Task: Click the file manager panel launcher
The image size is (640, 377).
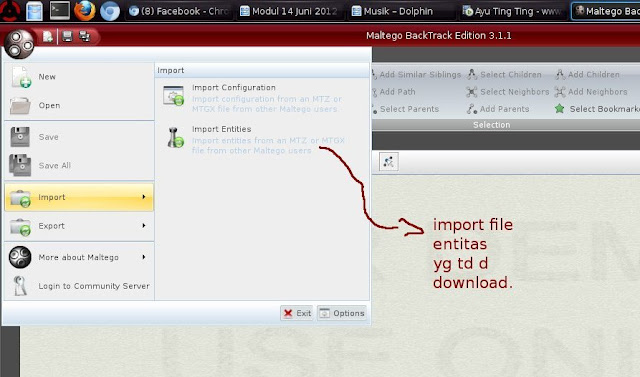Action: pyautogui.click(x=34, y=11)
